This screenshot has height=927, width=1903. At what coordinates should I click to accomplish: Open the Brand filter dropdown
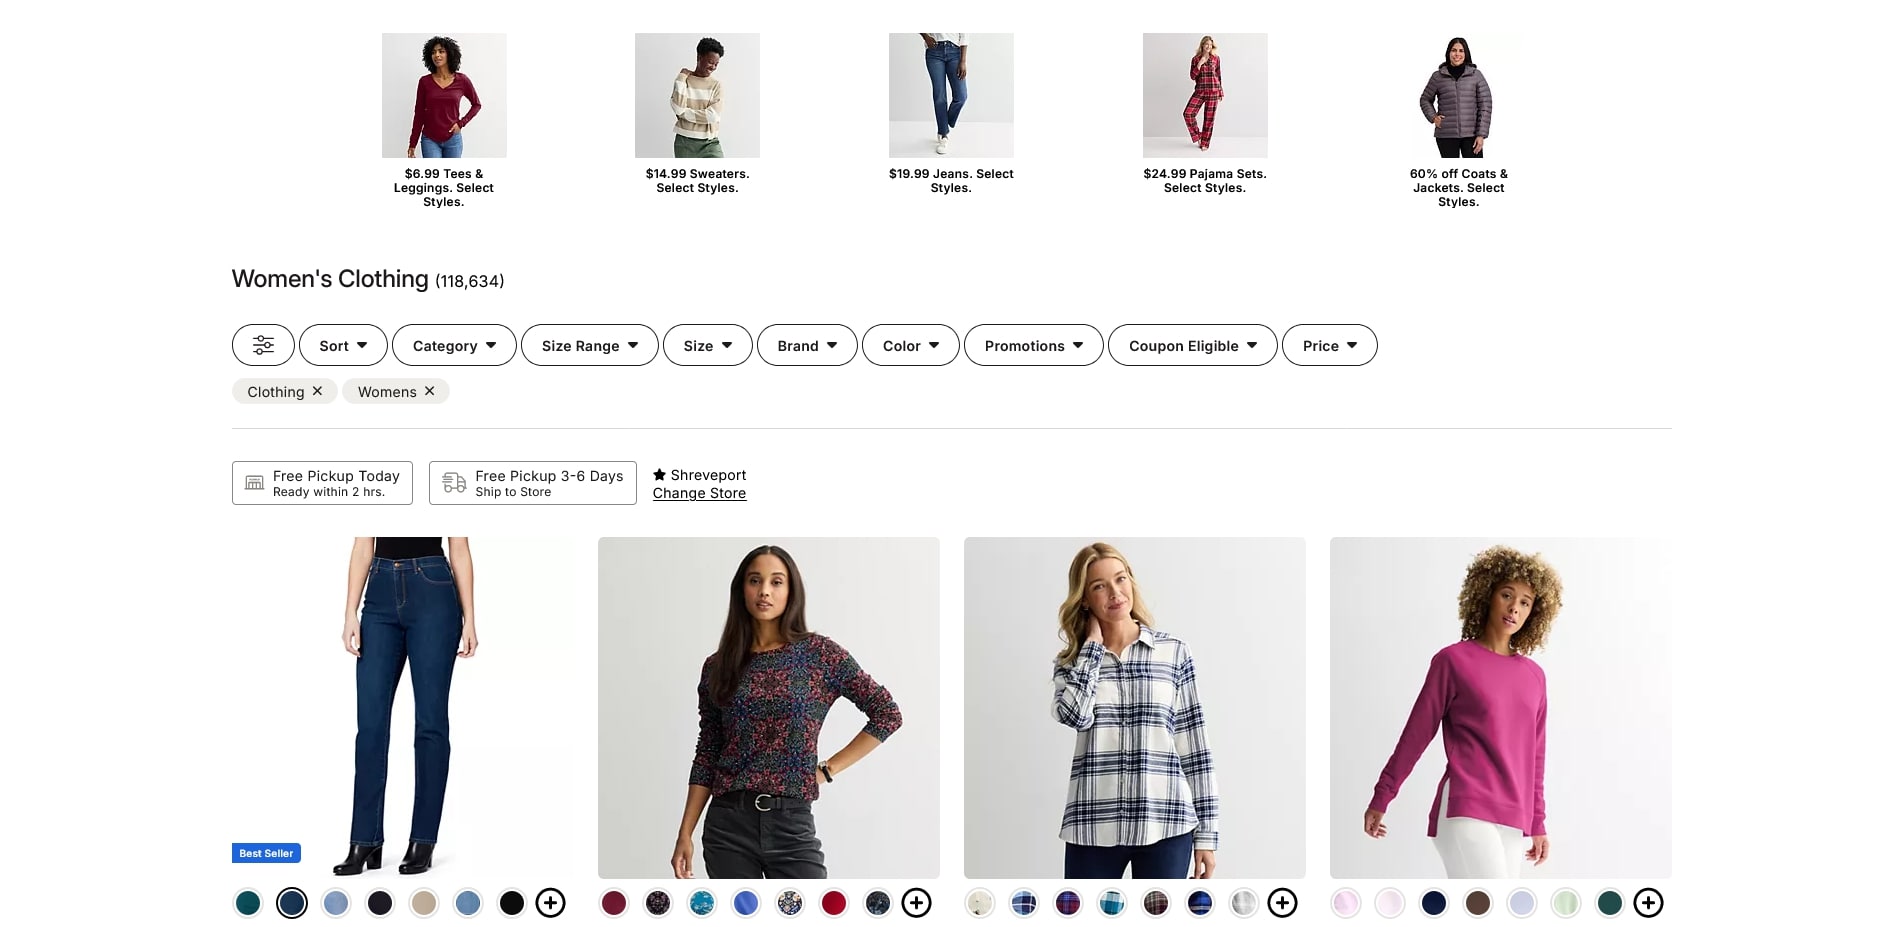[x=807, y=345]
